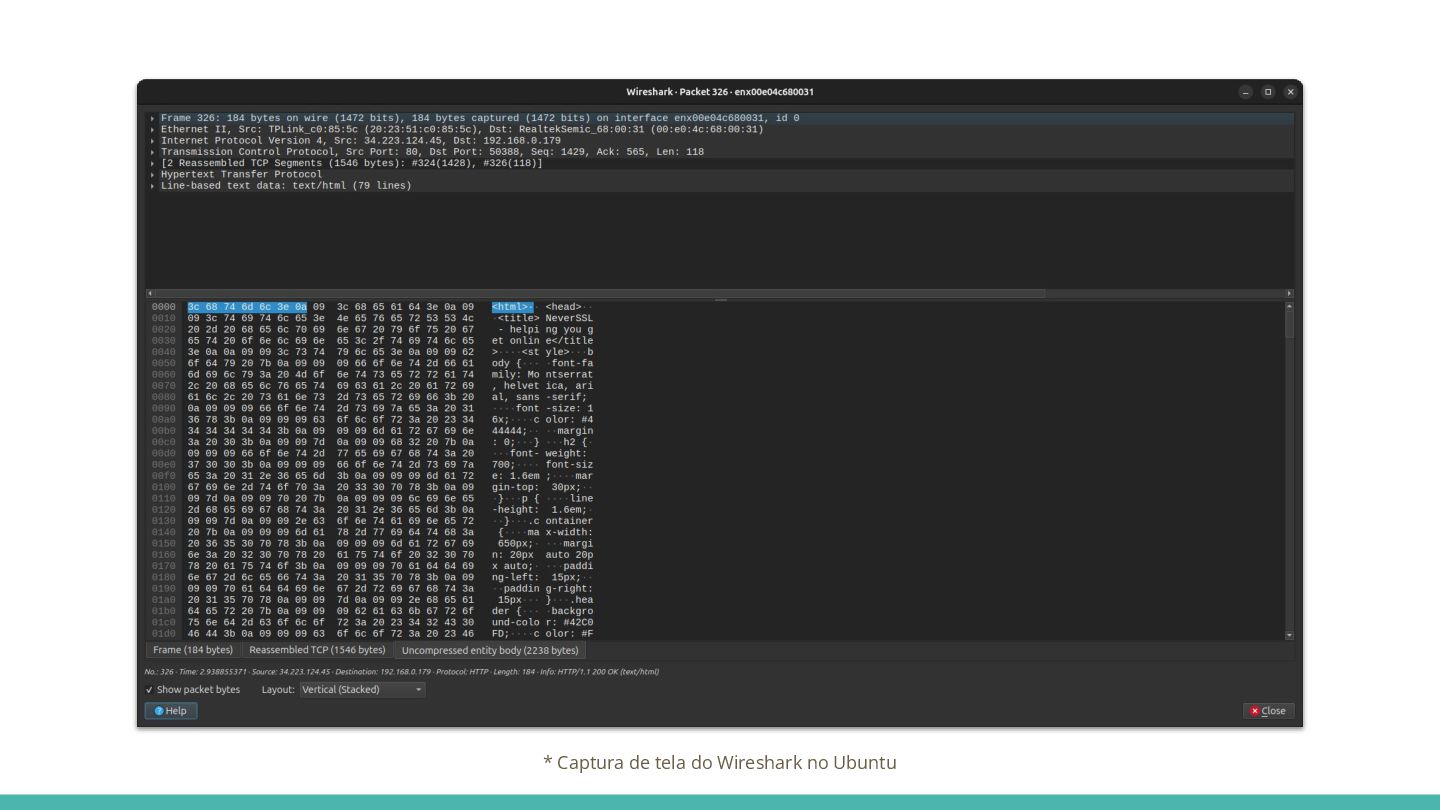Open Uncompressed entity body (2238 bytes) tab
This screenshot has width=1440, height=810.
click(489, 650)
